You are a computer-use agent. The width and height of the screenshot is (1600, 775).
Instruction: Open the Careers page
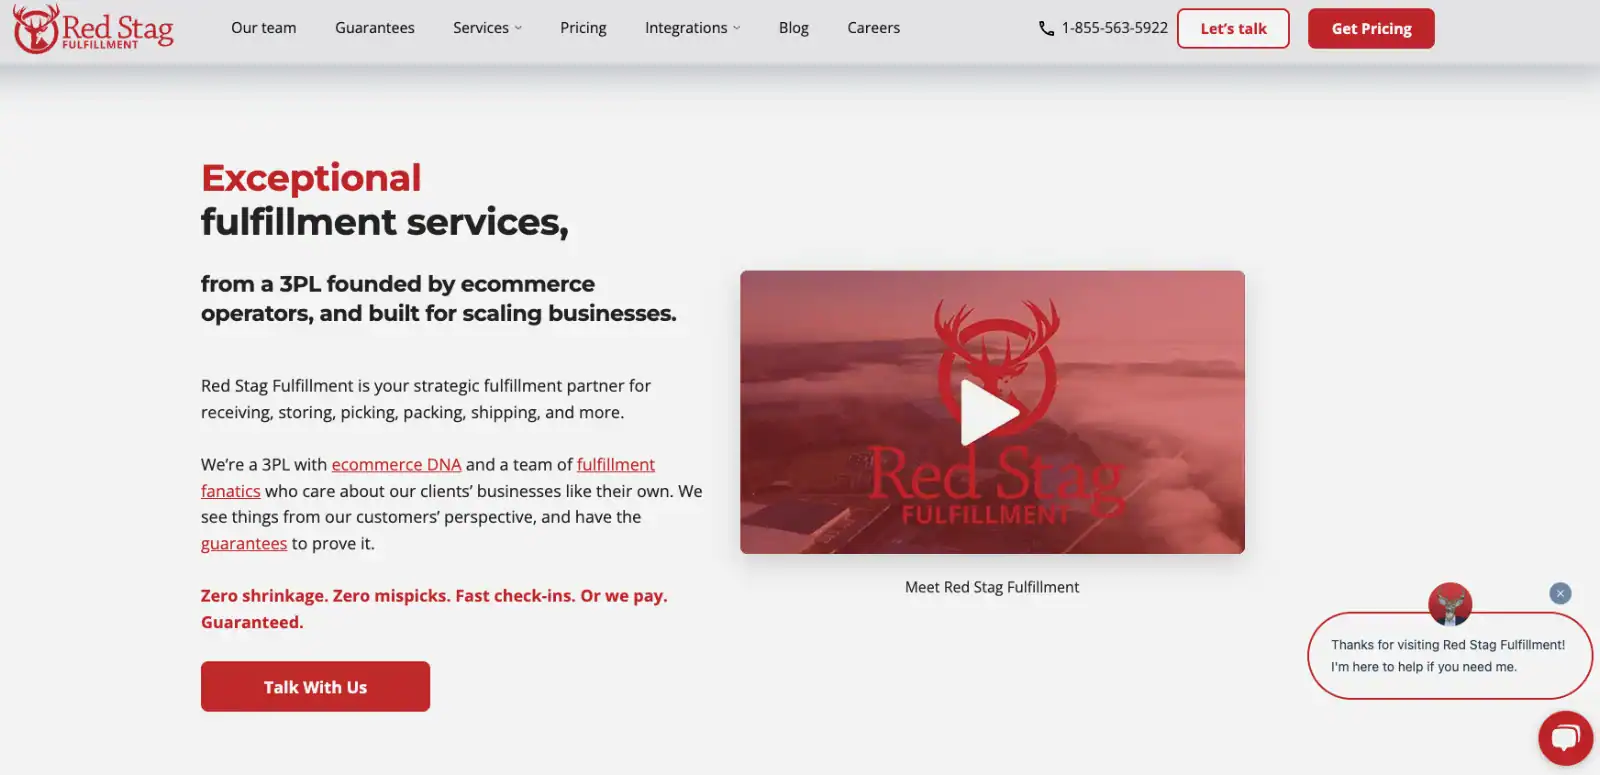tap(874, 28)
